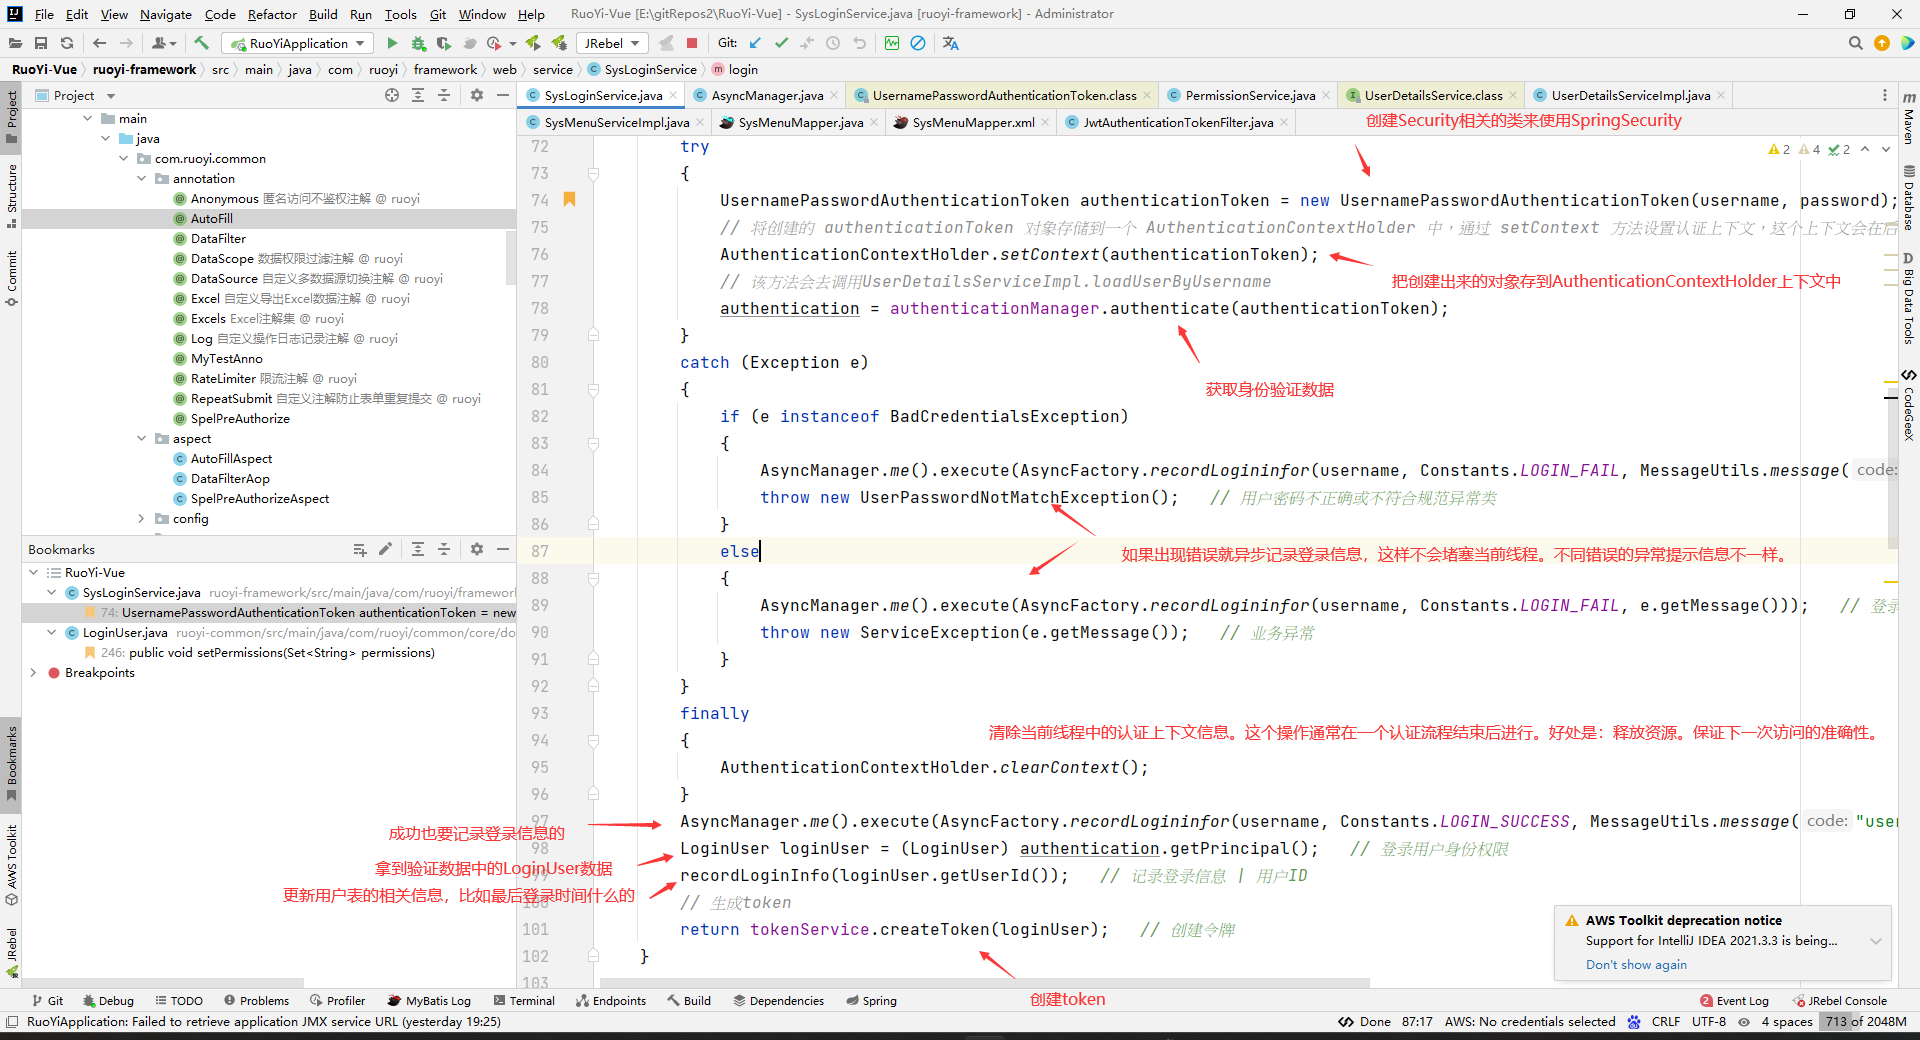This screenshot has width=1920, height=1040.
Task: Rollback changes with the undo arrow
Action: click(859, 43)
